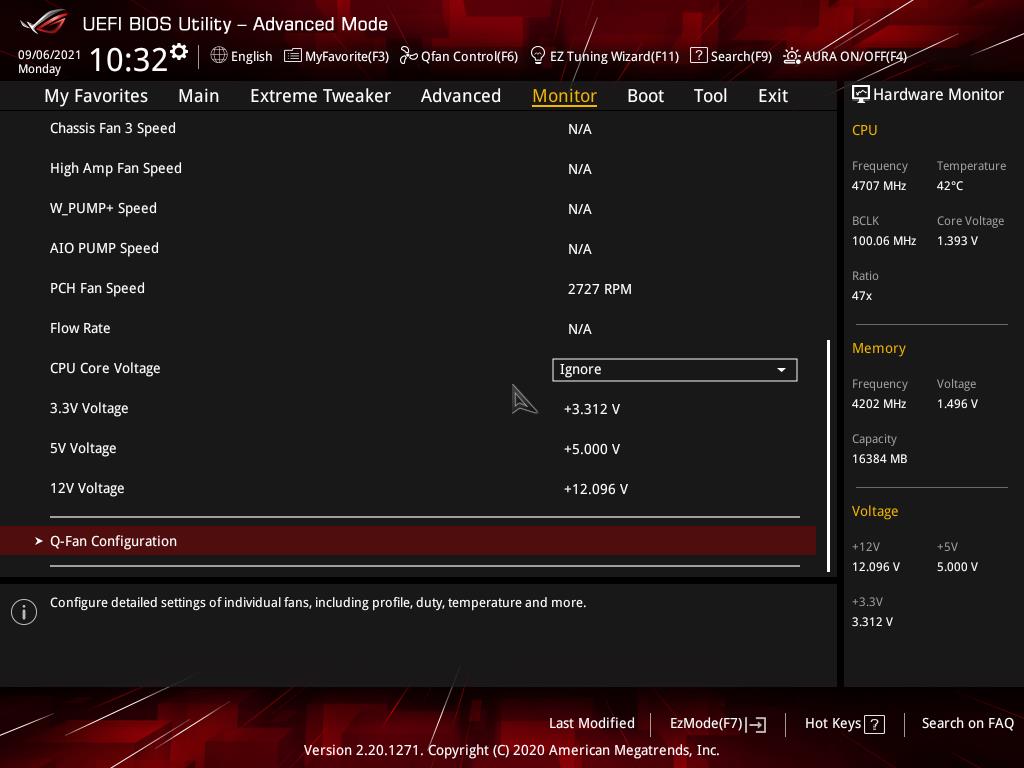The height and width of the screenshot is (768, 1024).
Task: Open the Exit tab
Action: [773, 95]
